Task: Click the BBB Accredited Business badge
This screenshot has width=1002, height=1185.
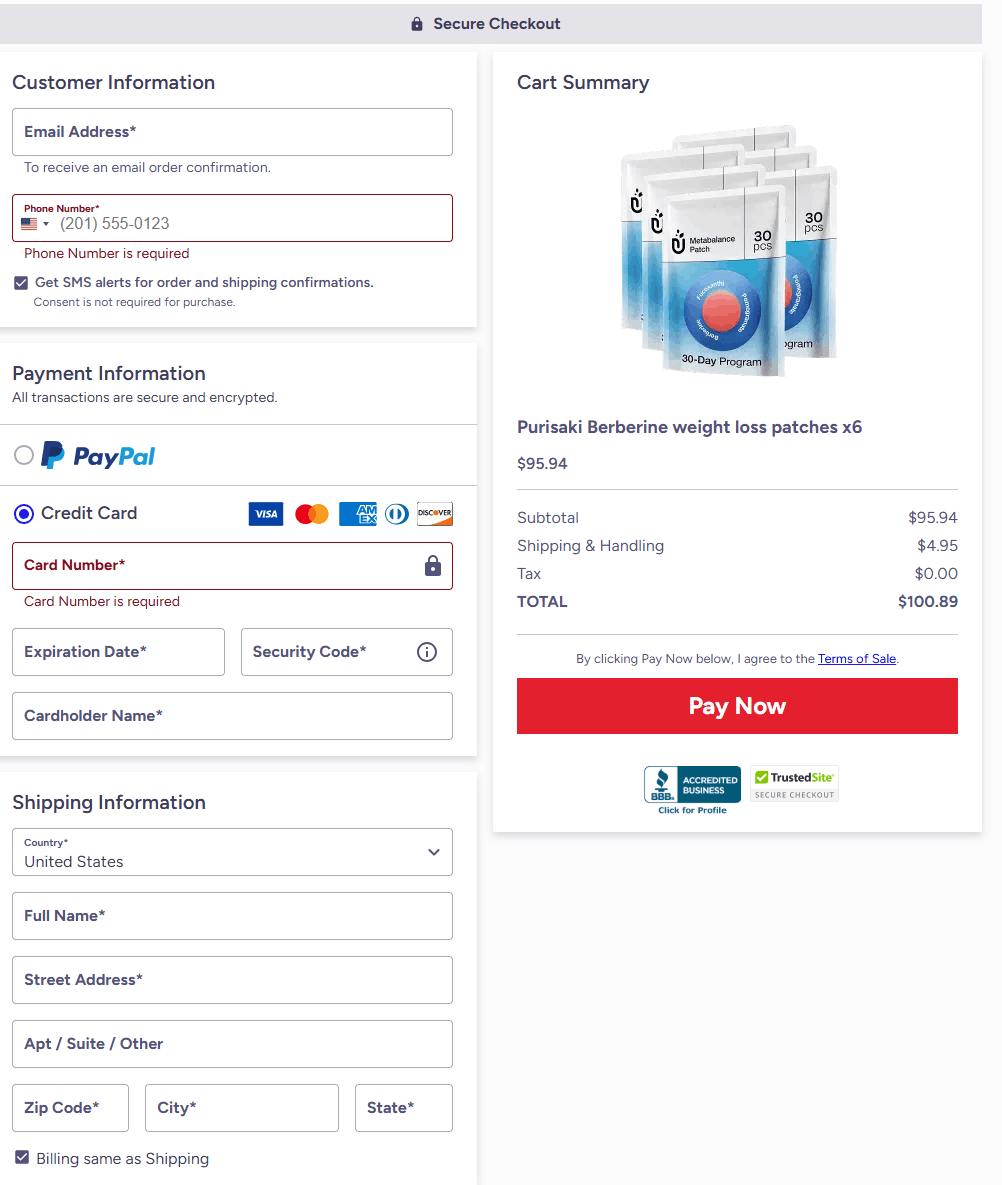Action: [x=692, y=790]
